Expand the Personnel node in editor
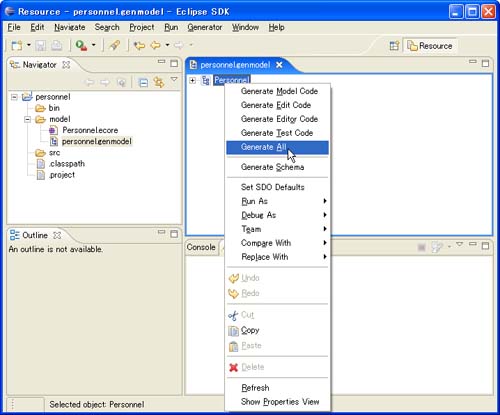 click(192, 80)
